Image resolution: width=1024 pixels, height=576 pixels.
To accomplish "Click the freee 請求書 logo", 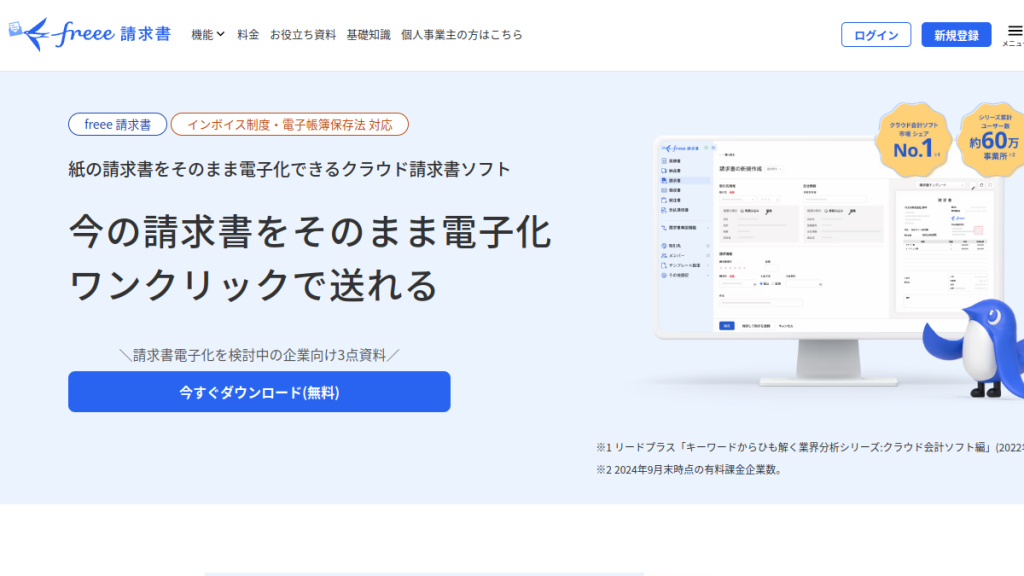I will tap(90, 34).
